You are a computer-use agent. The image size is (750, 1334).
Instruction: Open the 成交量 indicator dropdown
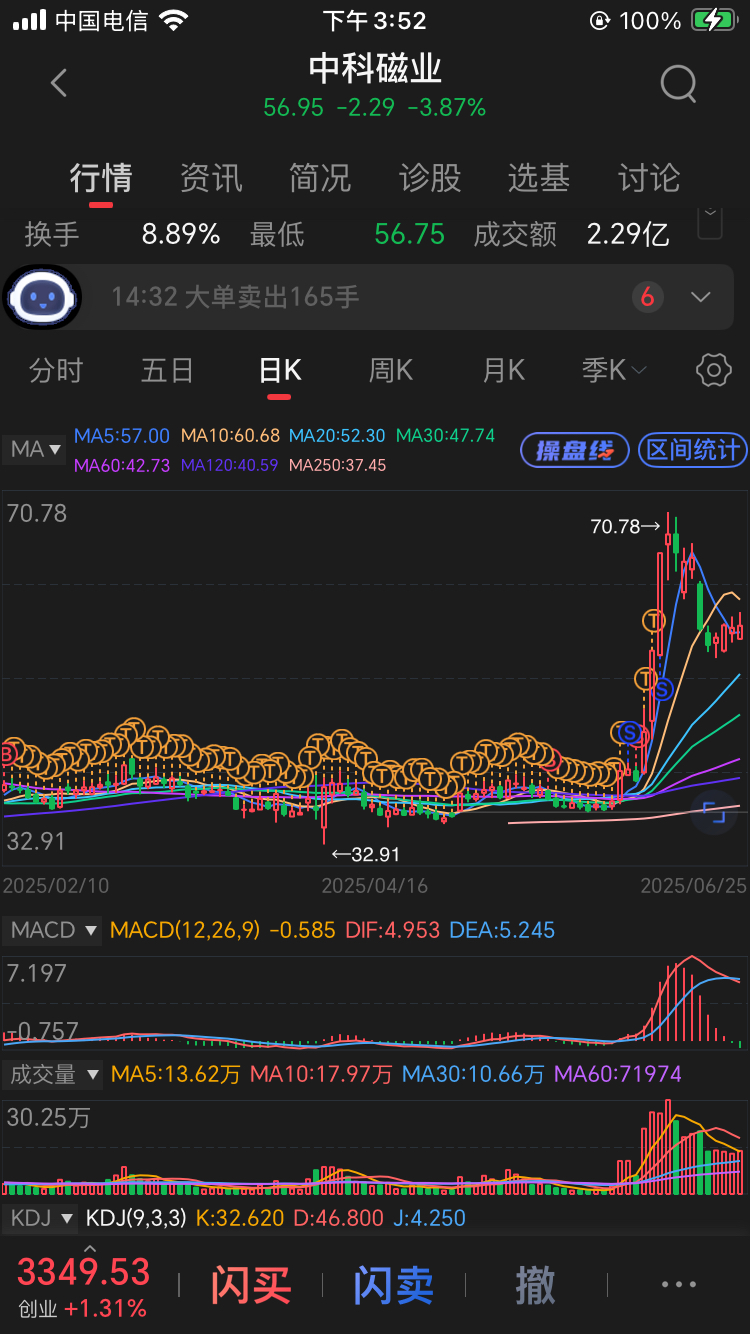click(x=52, y=1074)
